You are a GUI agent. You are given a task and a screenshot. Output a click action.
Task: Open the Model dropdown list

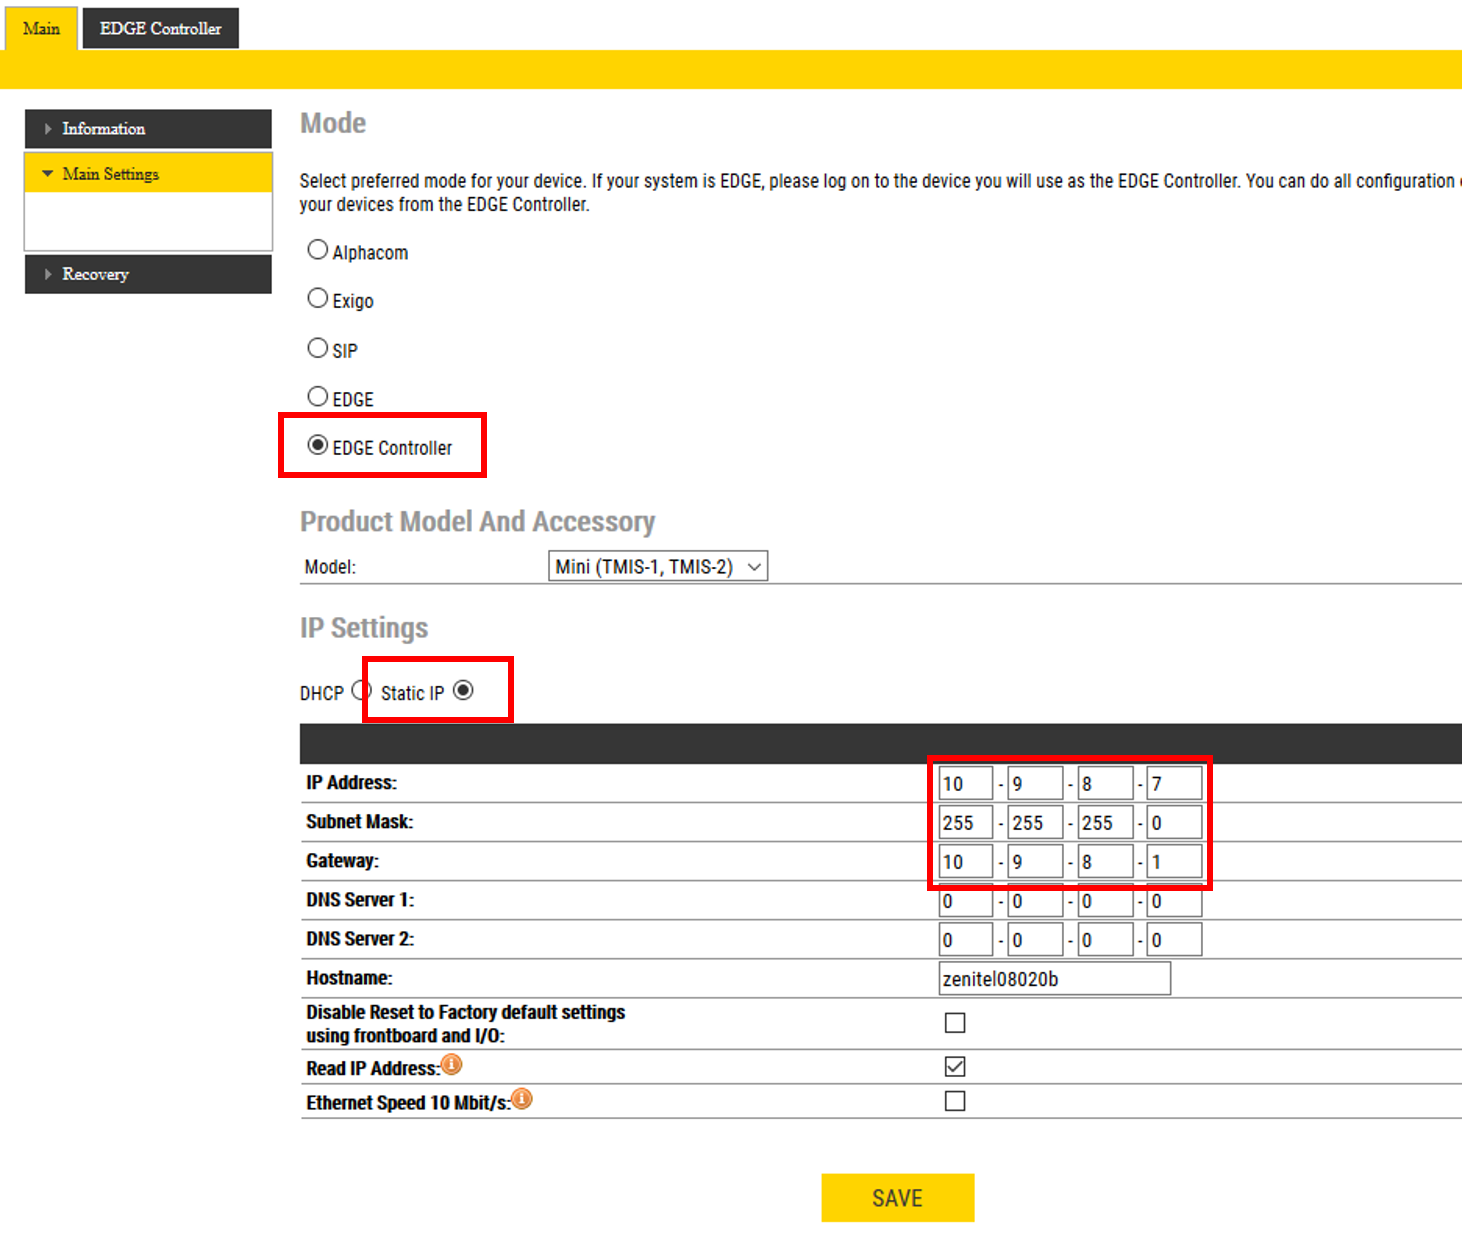tap(657, 567)
